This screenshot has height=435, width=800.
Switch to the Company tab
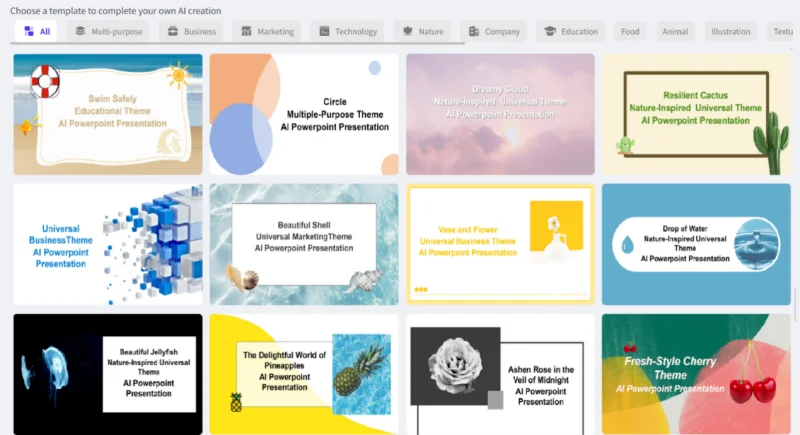click(x=493, y=31)
